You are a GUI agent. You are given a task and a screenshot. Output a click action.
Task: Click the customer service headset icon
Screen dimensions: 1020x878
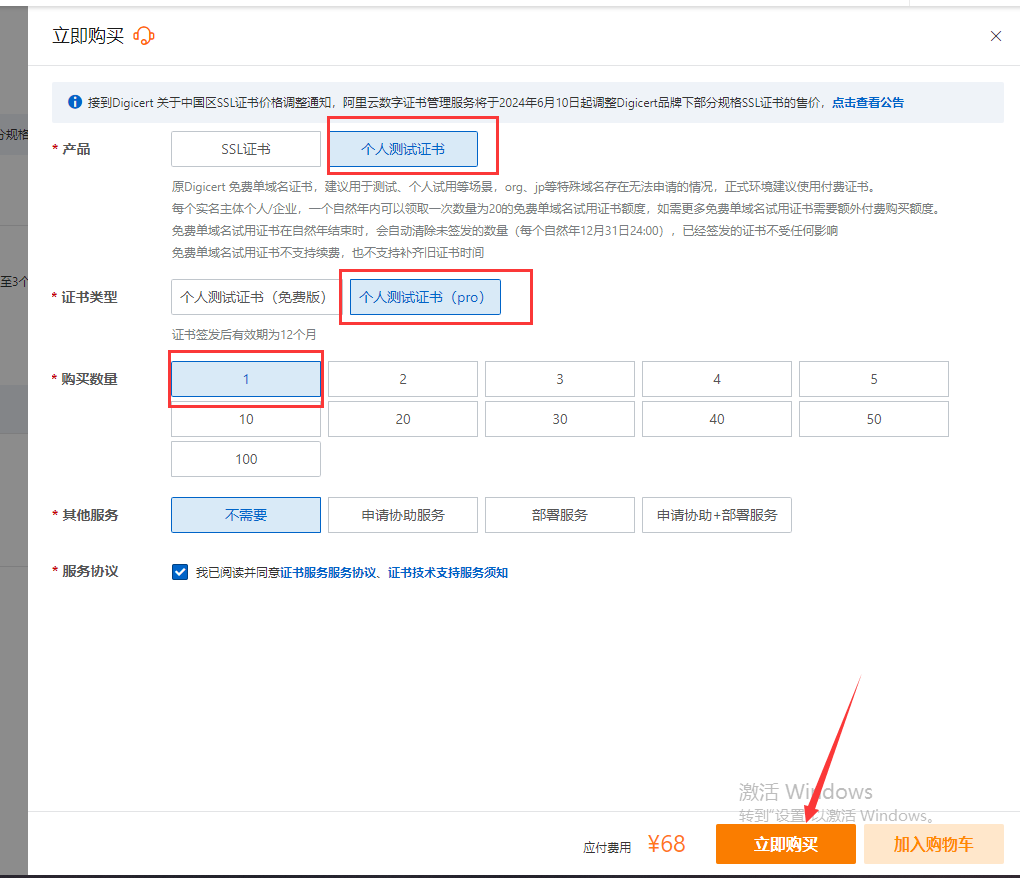coord(144,36)
